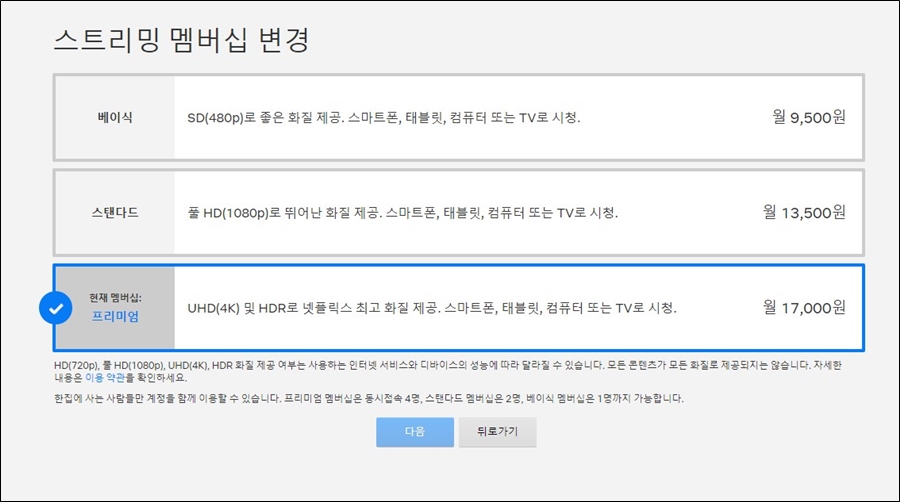Click the 한집에 사는 사람들만 notice text
The height and width of the screenshot is (502, 900).
click(x=368, y=398)
